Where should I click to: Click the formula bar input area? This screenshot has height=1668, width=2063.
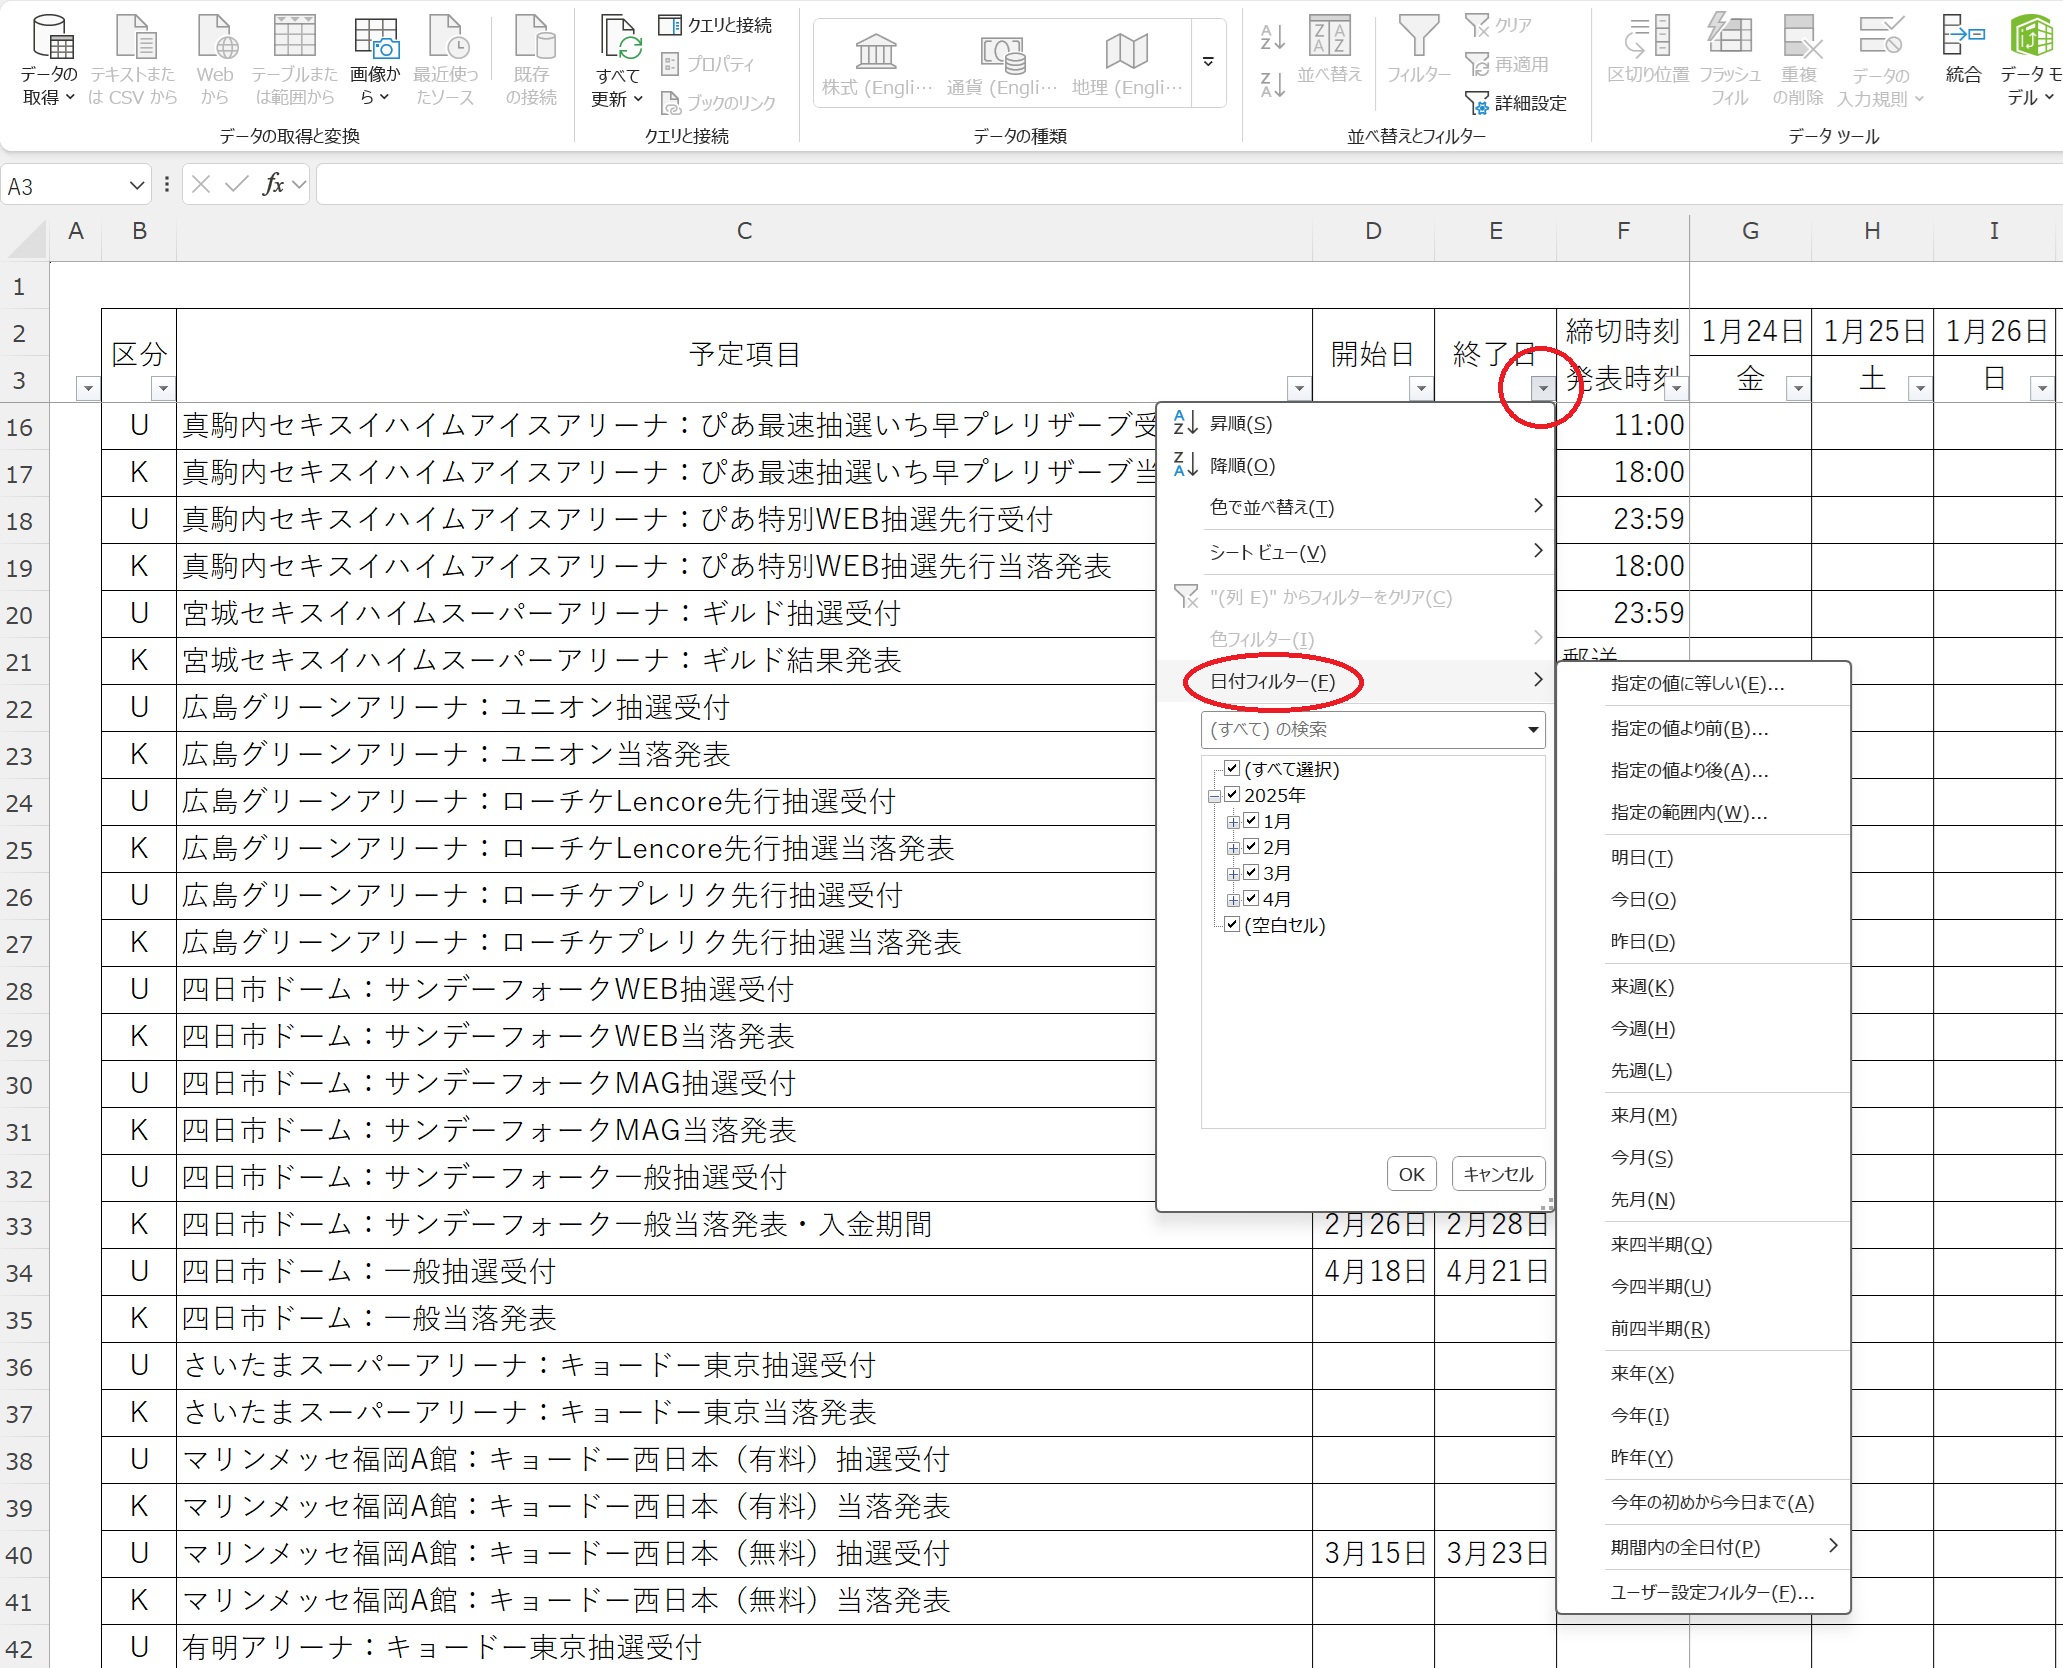click(x=1188, y=185)
